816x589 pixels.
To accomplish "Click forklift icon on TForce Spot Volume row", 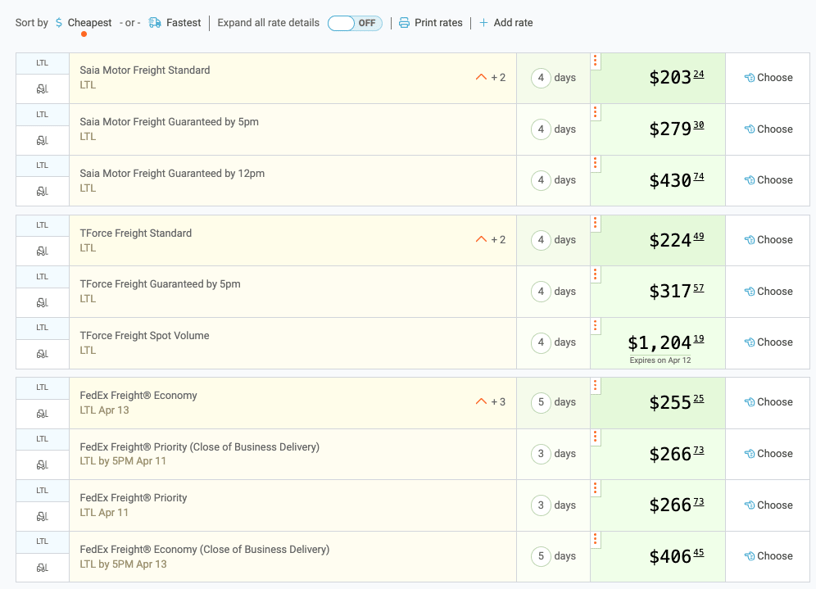I will [42, 354].
